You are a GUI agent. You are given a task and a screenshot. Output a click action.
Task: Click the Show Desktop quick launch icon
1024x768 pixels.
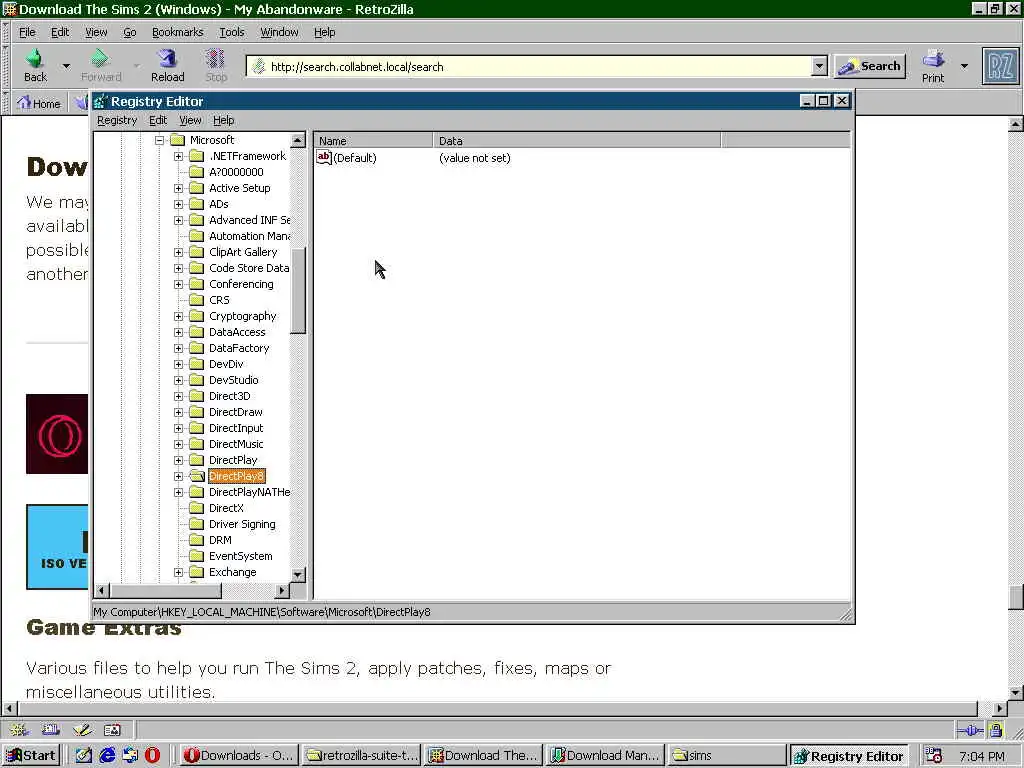pos(84,755)
